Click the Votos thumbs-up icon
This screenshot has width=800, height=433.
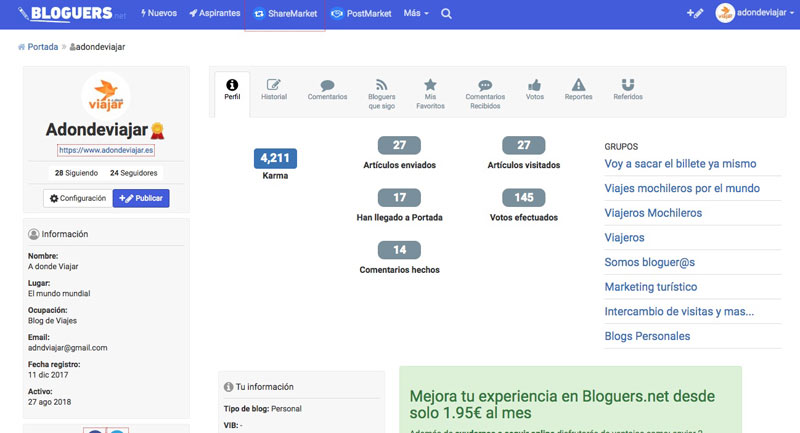[x=535, y=85]
